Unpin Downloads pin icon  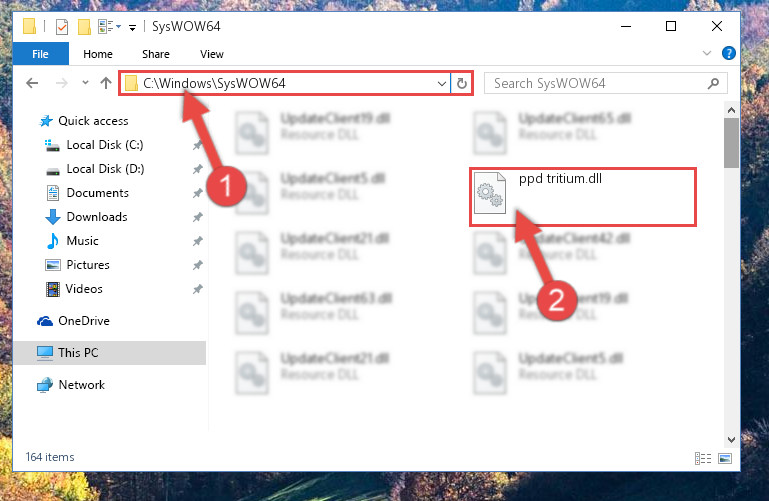point(198,217)
